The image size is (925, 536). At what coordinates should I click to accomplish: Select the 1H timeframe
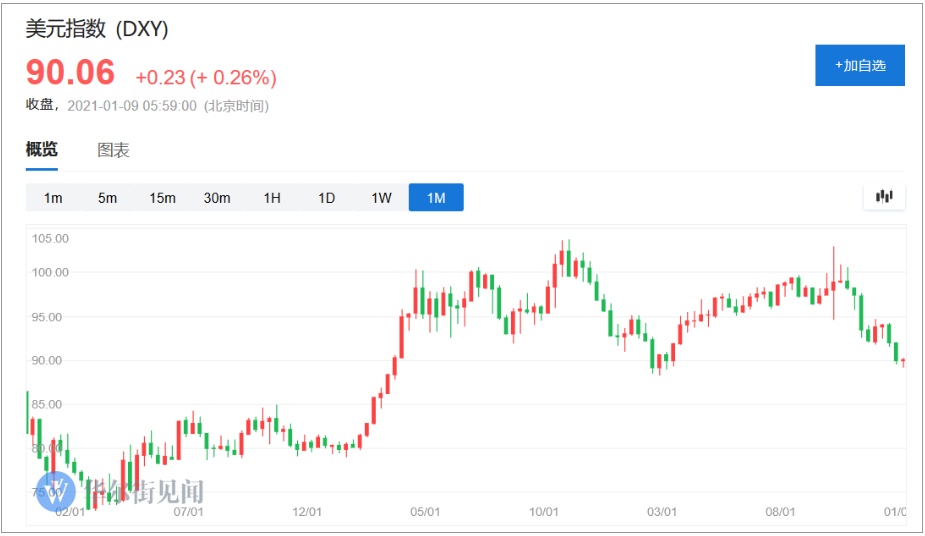[x=272, y=198]
